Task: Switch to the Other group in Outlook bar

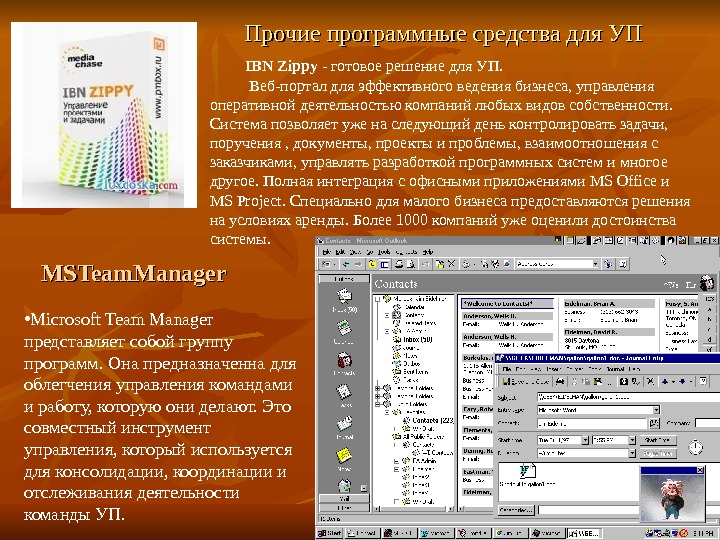Action: point(344,508)
